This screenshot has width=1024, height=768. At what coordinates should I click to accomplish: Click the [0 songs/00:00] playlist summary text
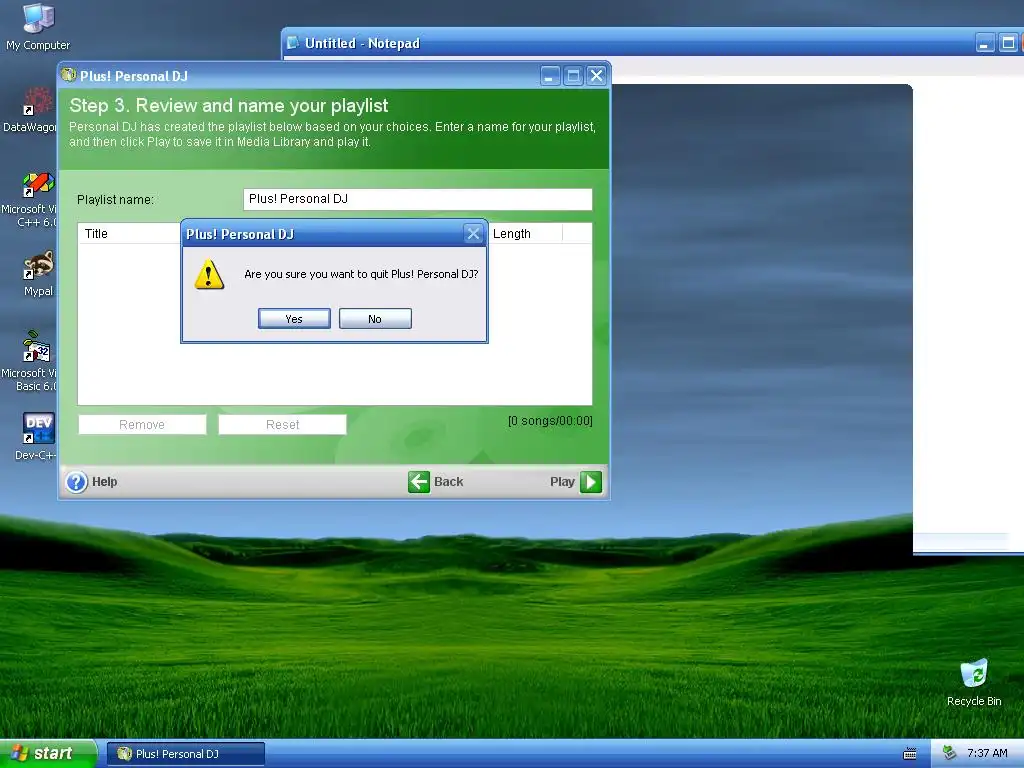[550, 421]
